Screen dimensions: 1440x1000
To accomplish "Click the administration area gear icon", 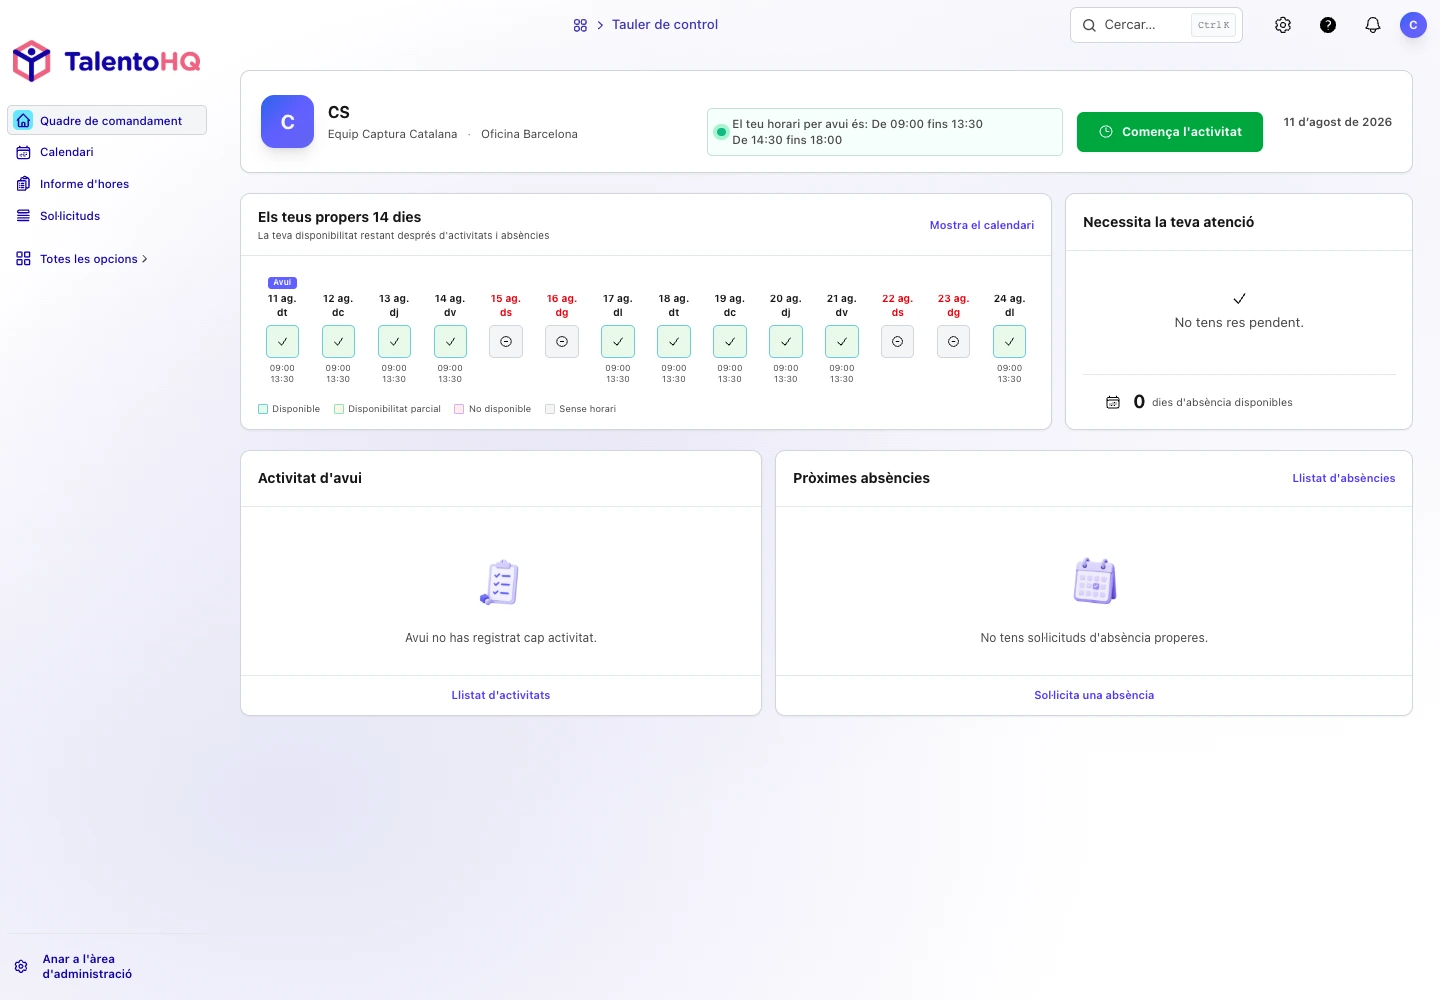I will pyautogui.click(x=21, y=966).
